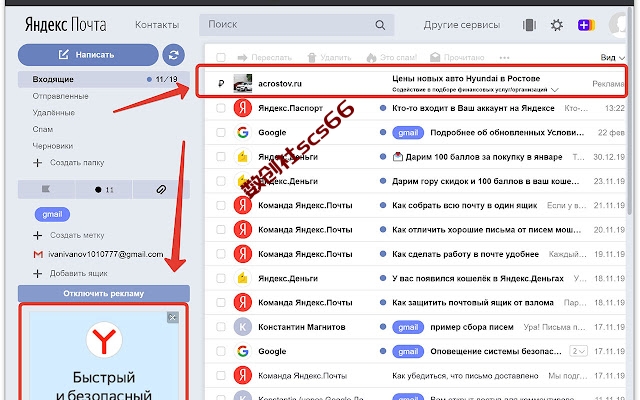Toggle unread dot on Кто-то входит message
Image resolution: width=640 pixels, height=400 pixels.
(x=383, y=108)
